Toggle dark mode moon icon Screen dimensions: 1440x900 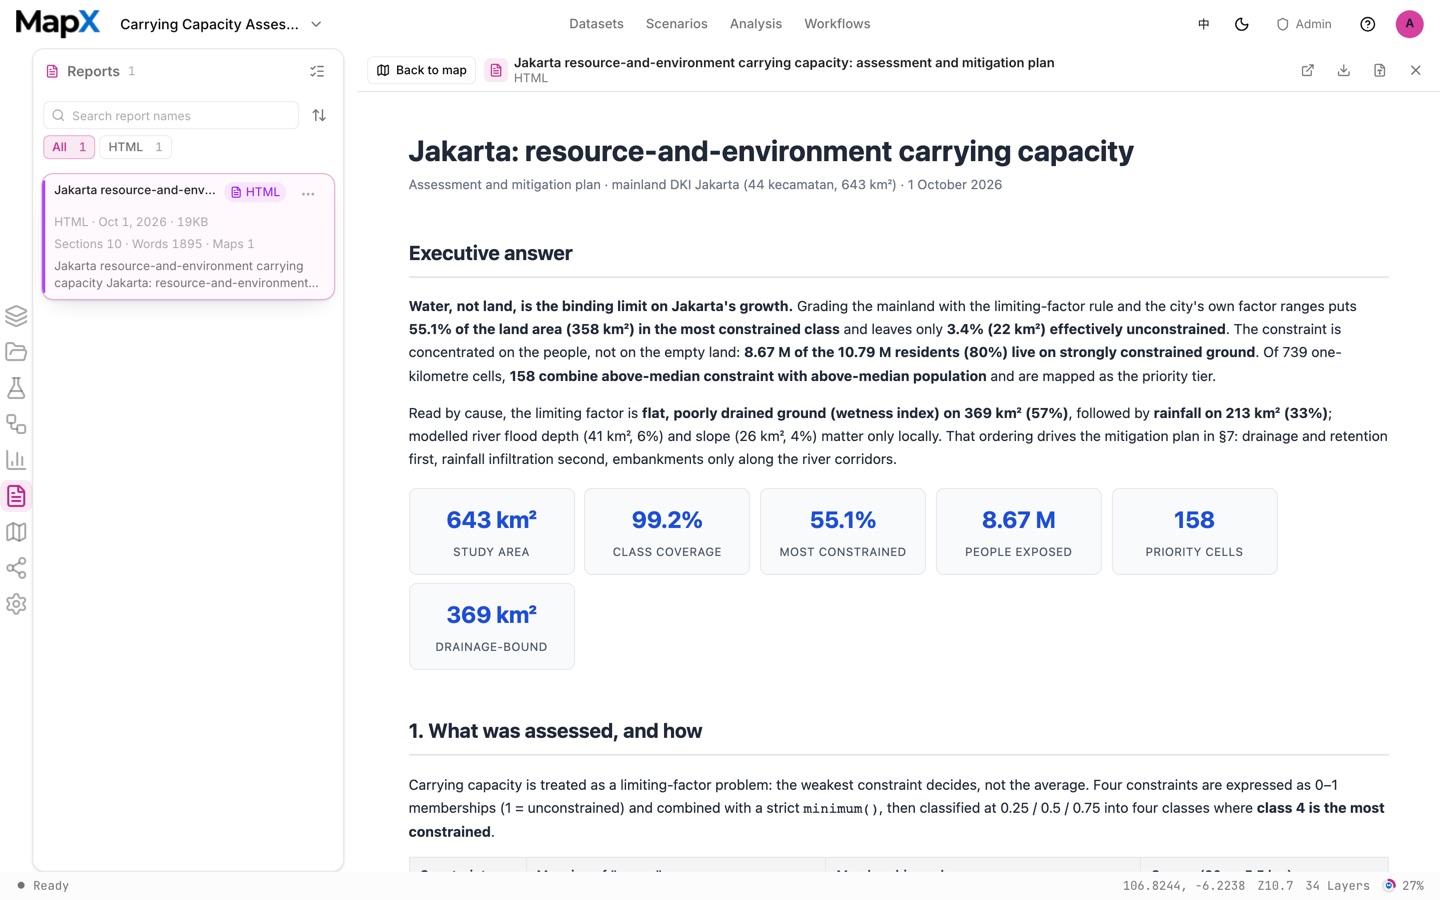(1242, 24)
